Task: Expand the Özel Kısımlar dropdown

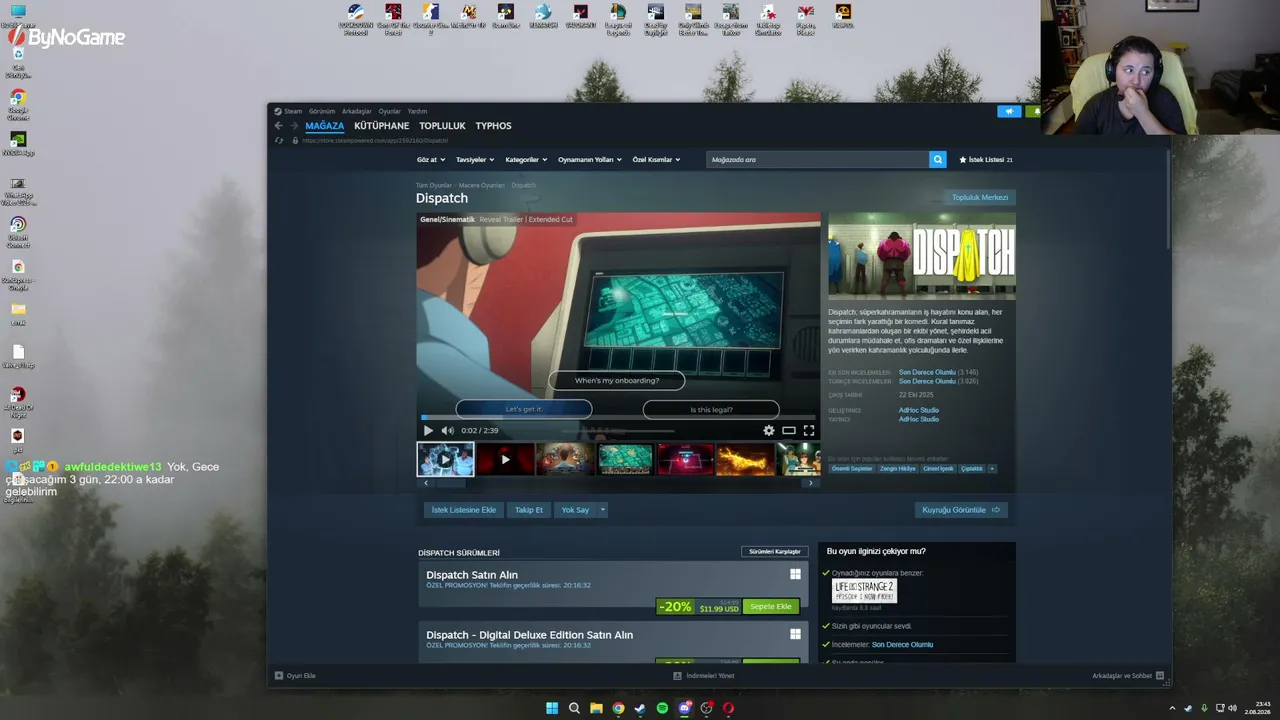Action: tap(656, 160)
